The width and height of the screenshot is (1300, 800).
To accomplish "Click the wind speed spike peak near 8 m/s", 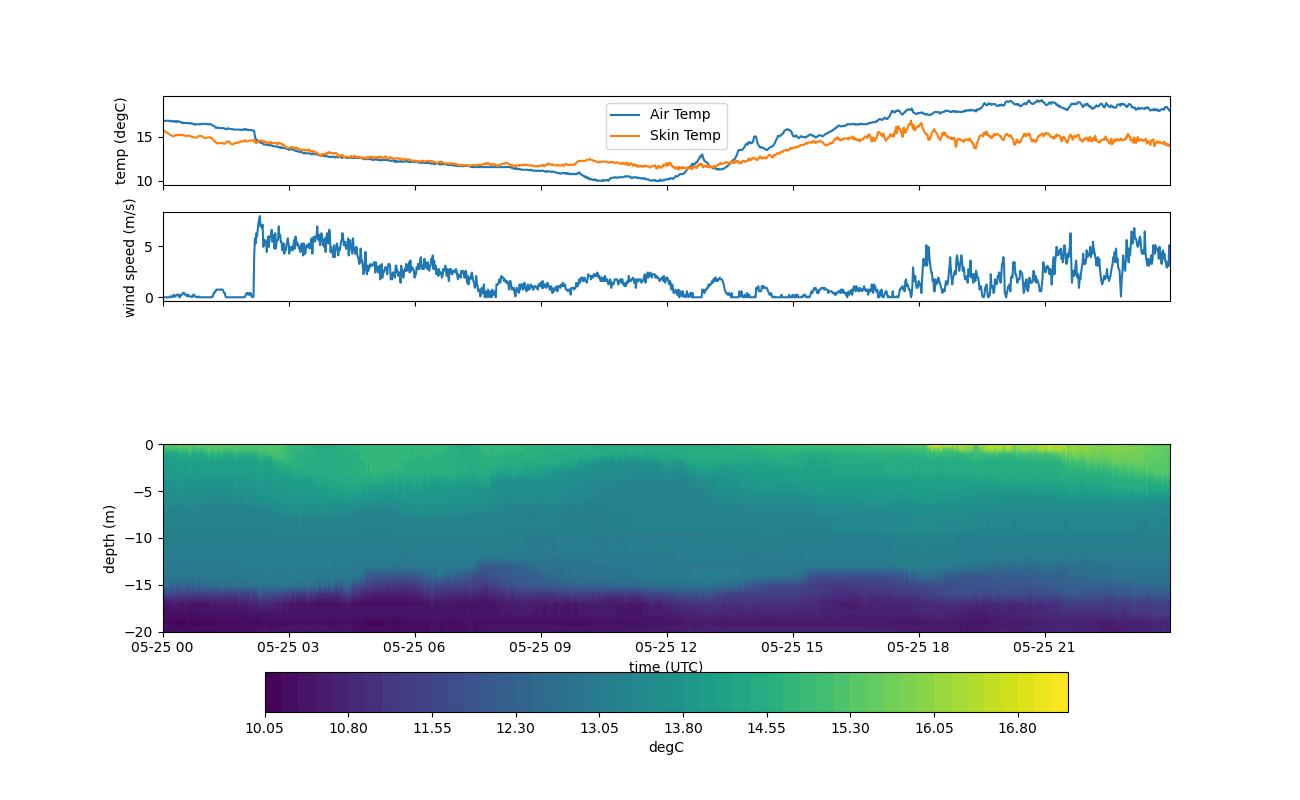I will point(260,217).
